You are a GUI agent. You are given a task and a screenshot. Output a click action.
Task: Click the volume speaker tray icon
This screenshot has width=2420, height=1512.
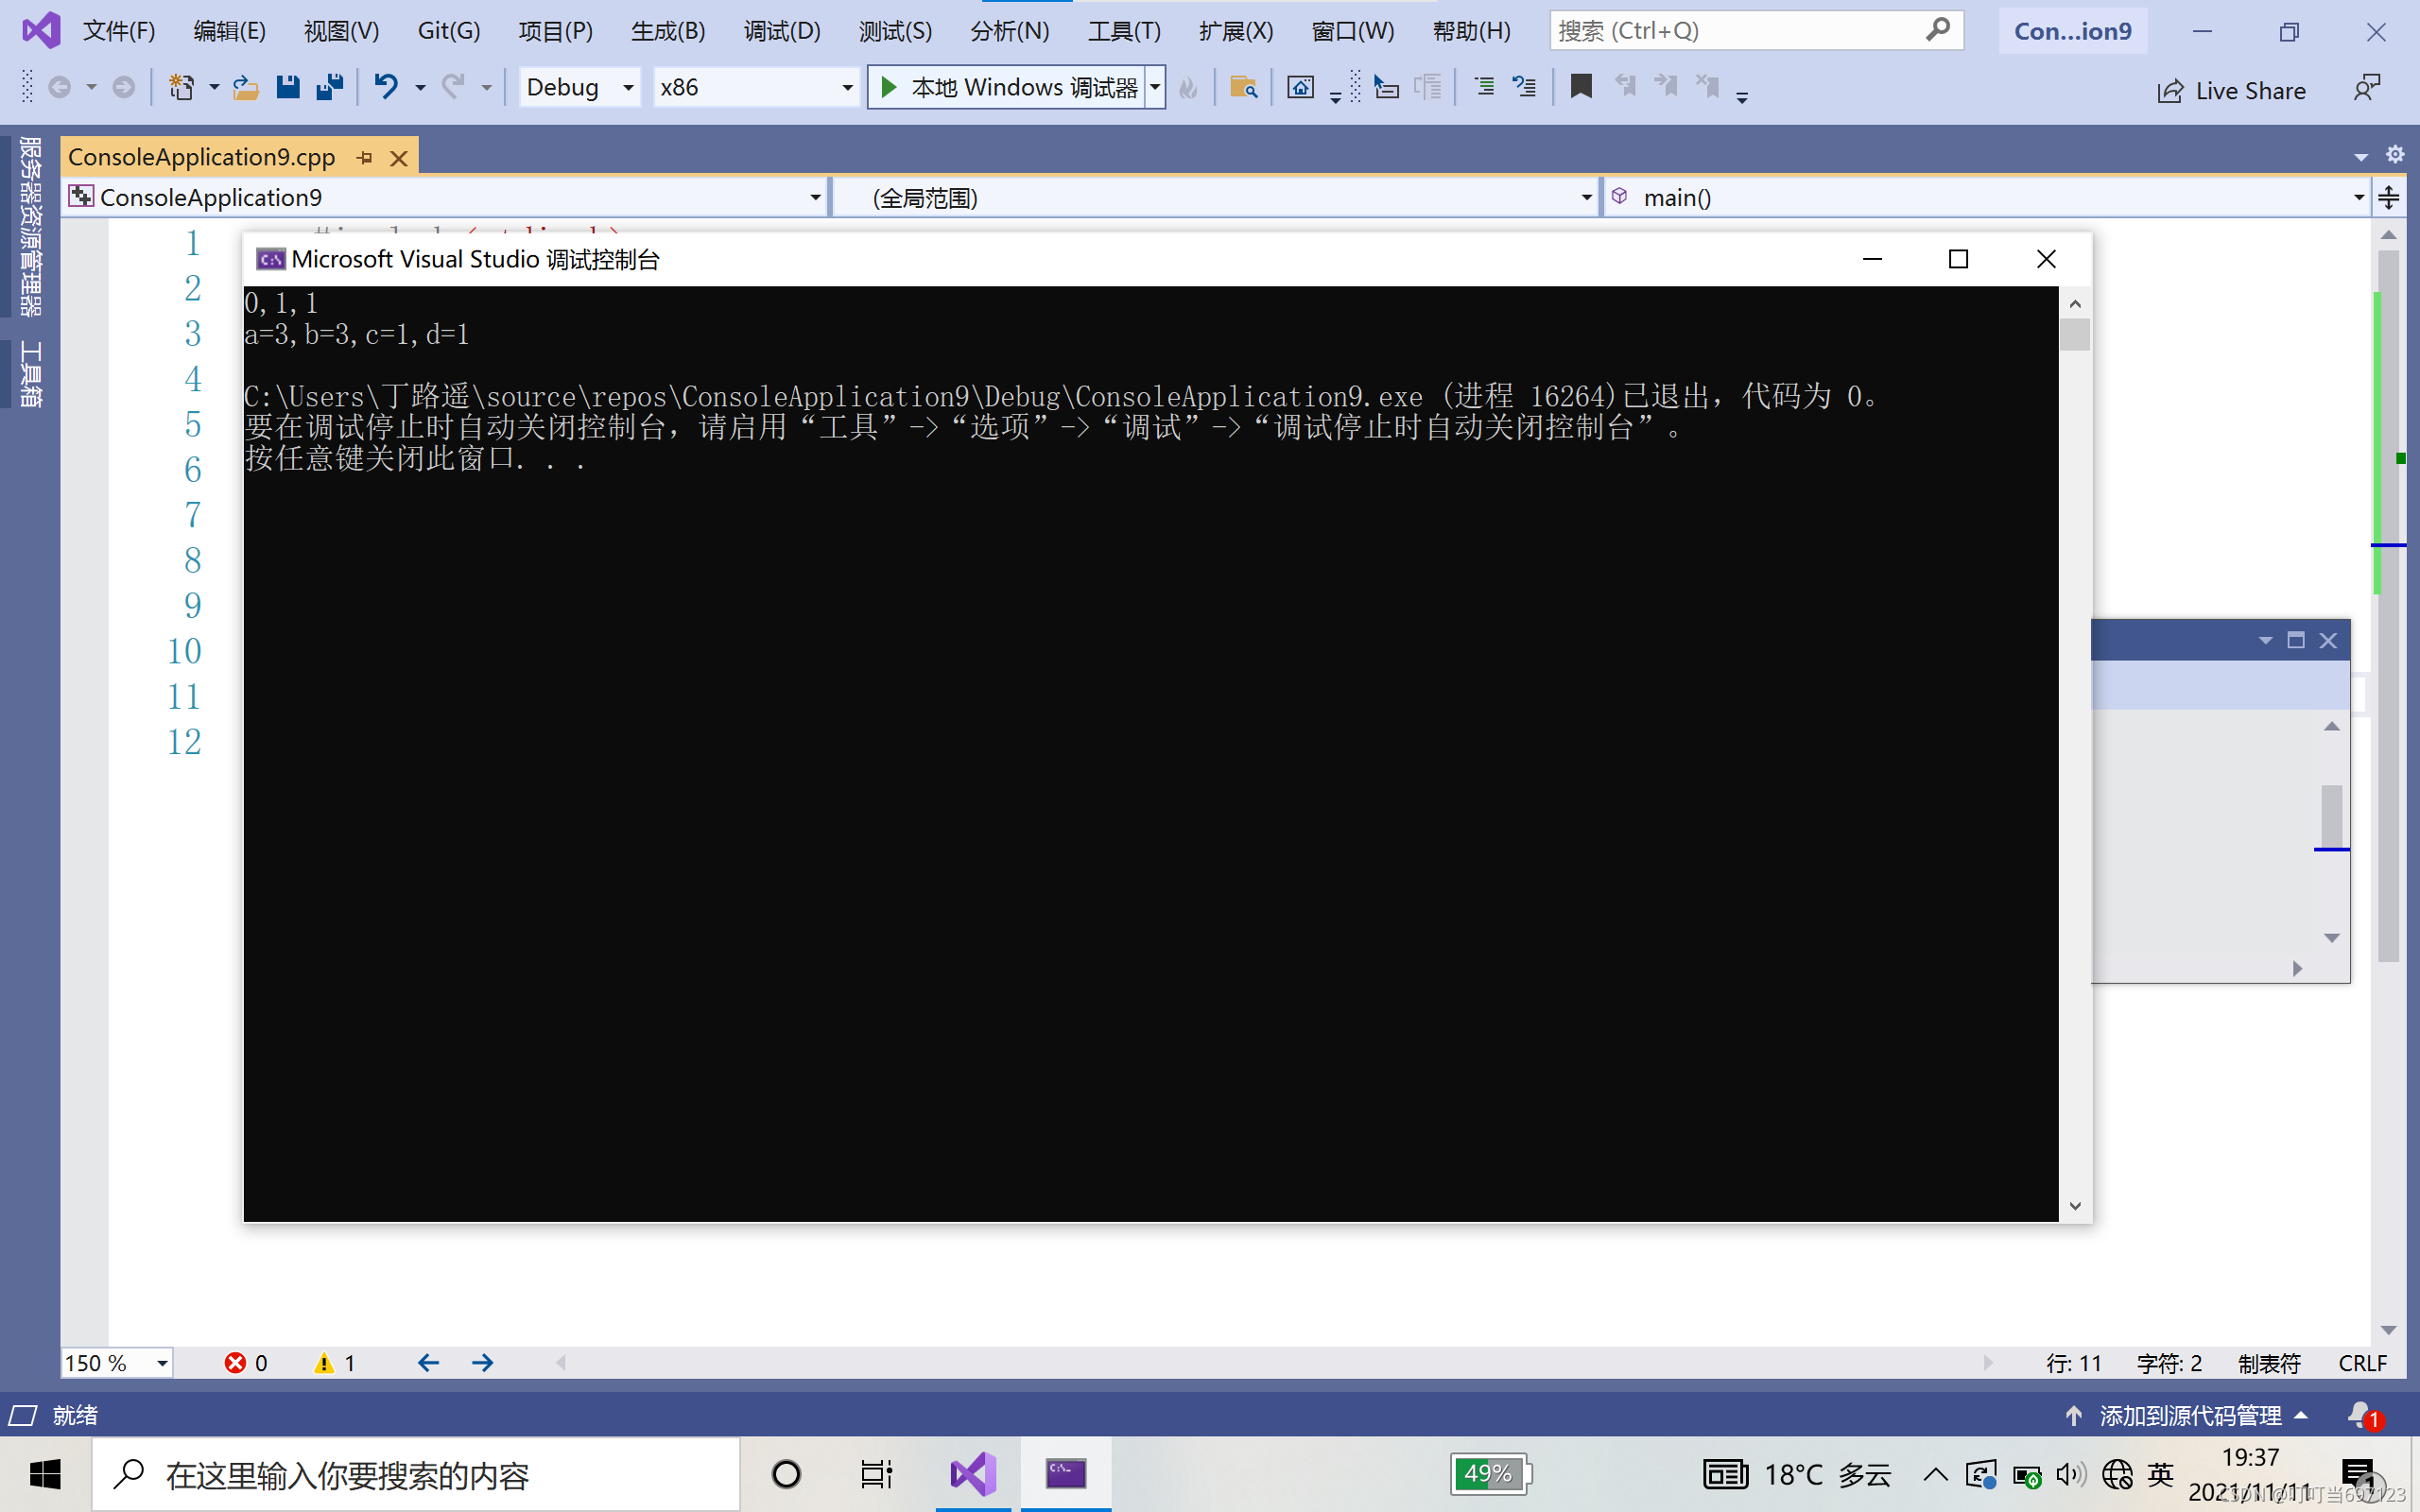(x=2069, y=1474)
